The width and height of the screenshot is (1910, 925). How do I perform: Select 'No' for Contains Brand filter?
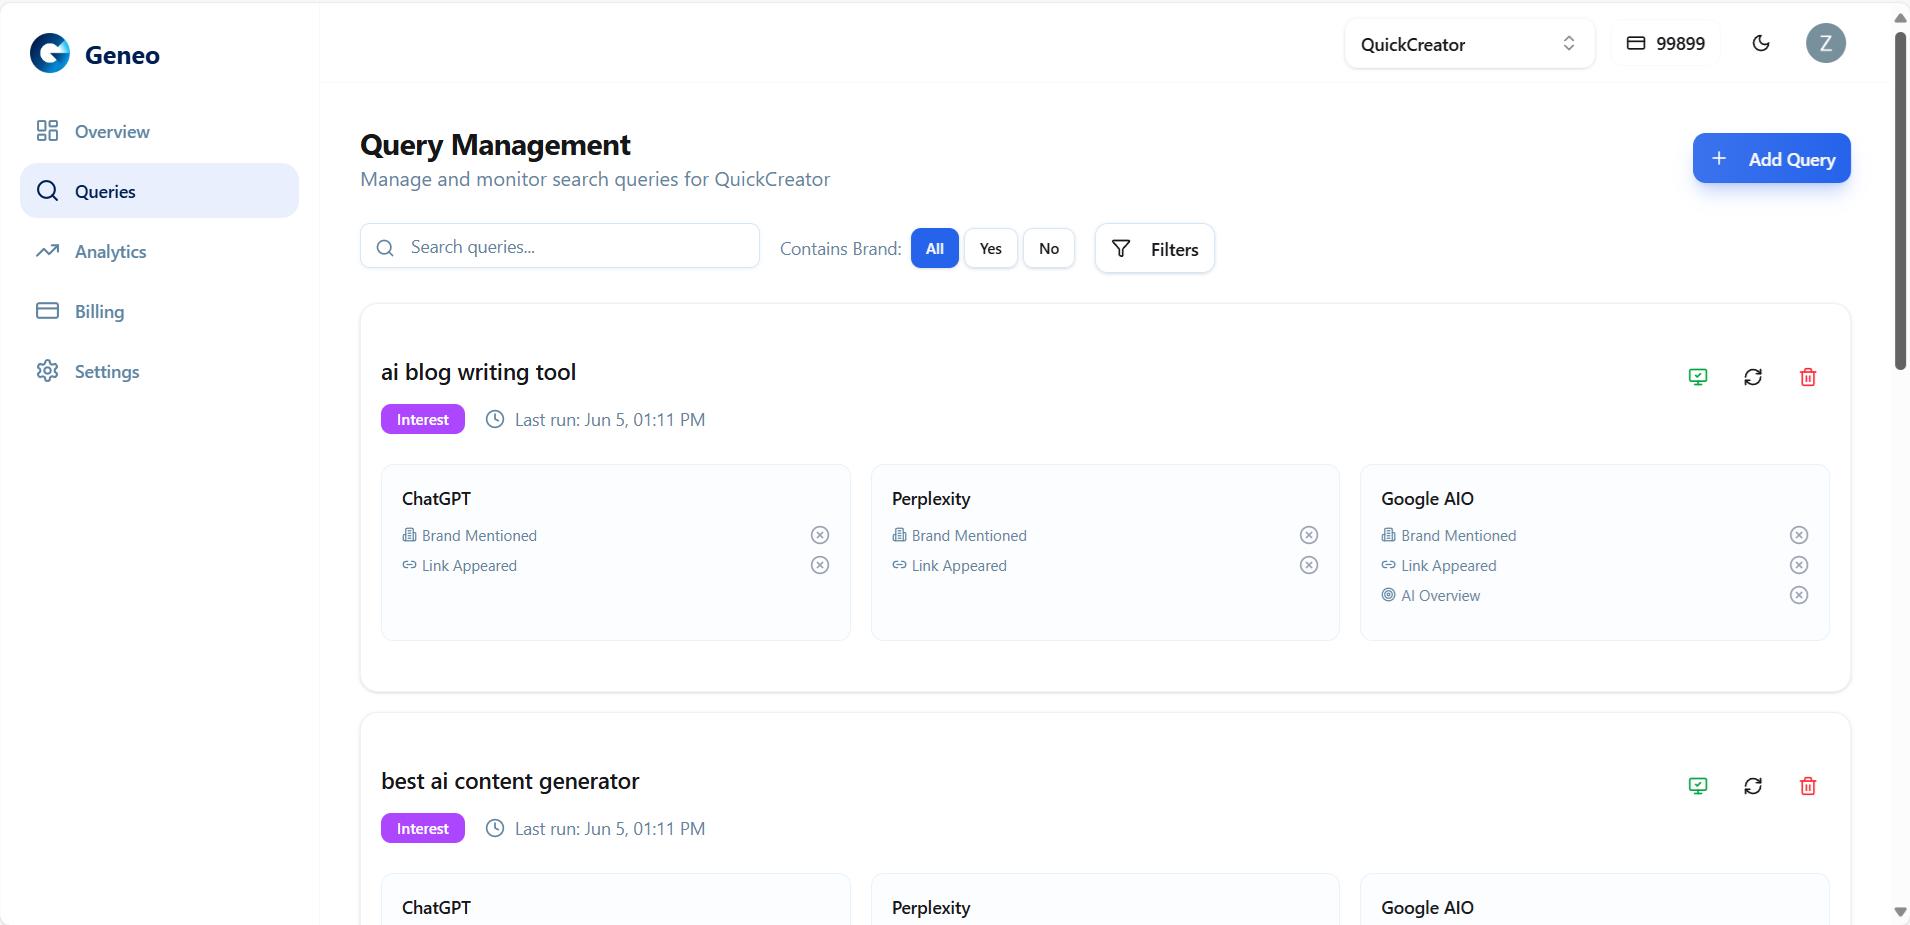tap(1048, 249)
